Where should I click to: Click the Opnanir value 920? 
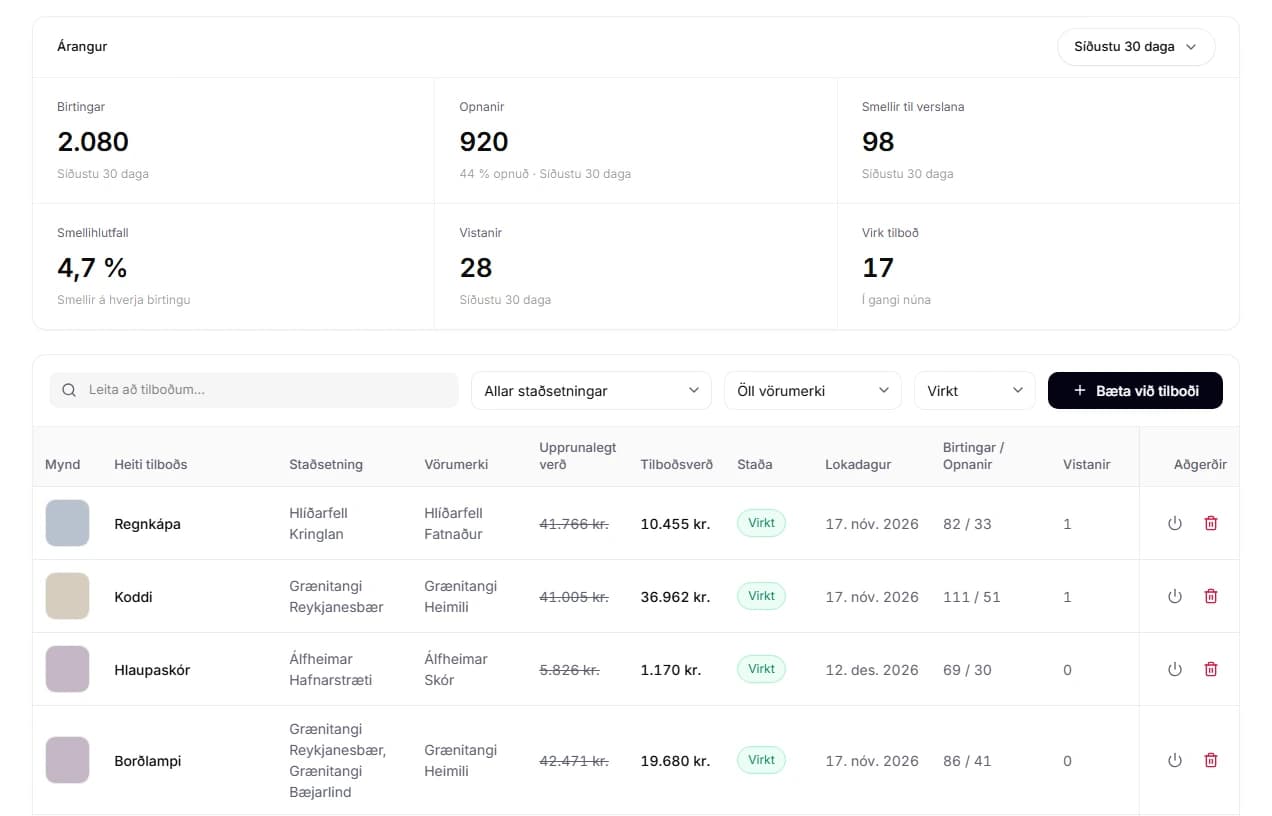484,142
